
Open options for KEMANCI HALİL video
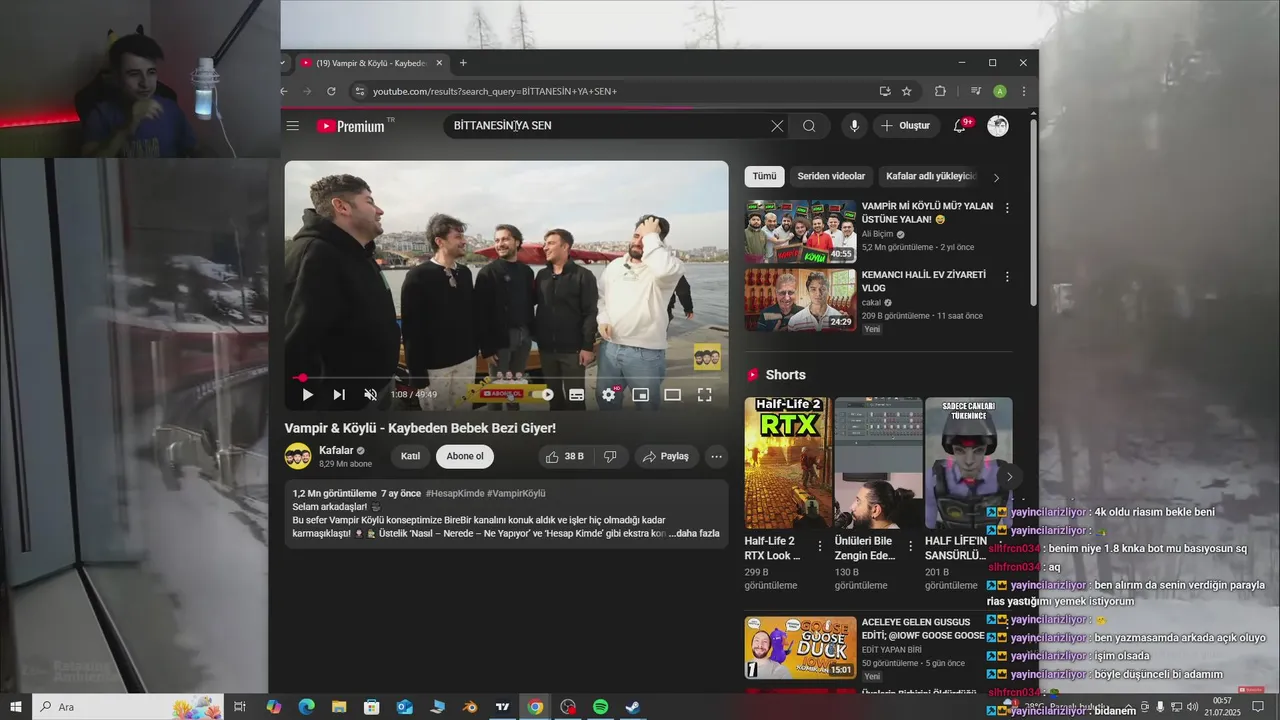[1007, 276]
